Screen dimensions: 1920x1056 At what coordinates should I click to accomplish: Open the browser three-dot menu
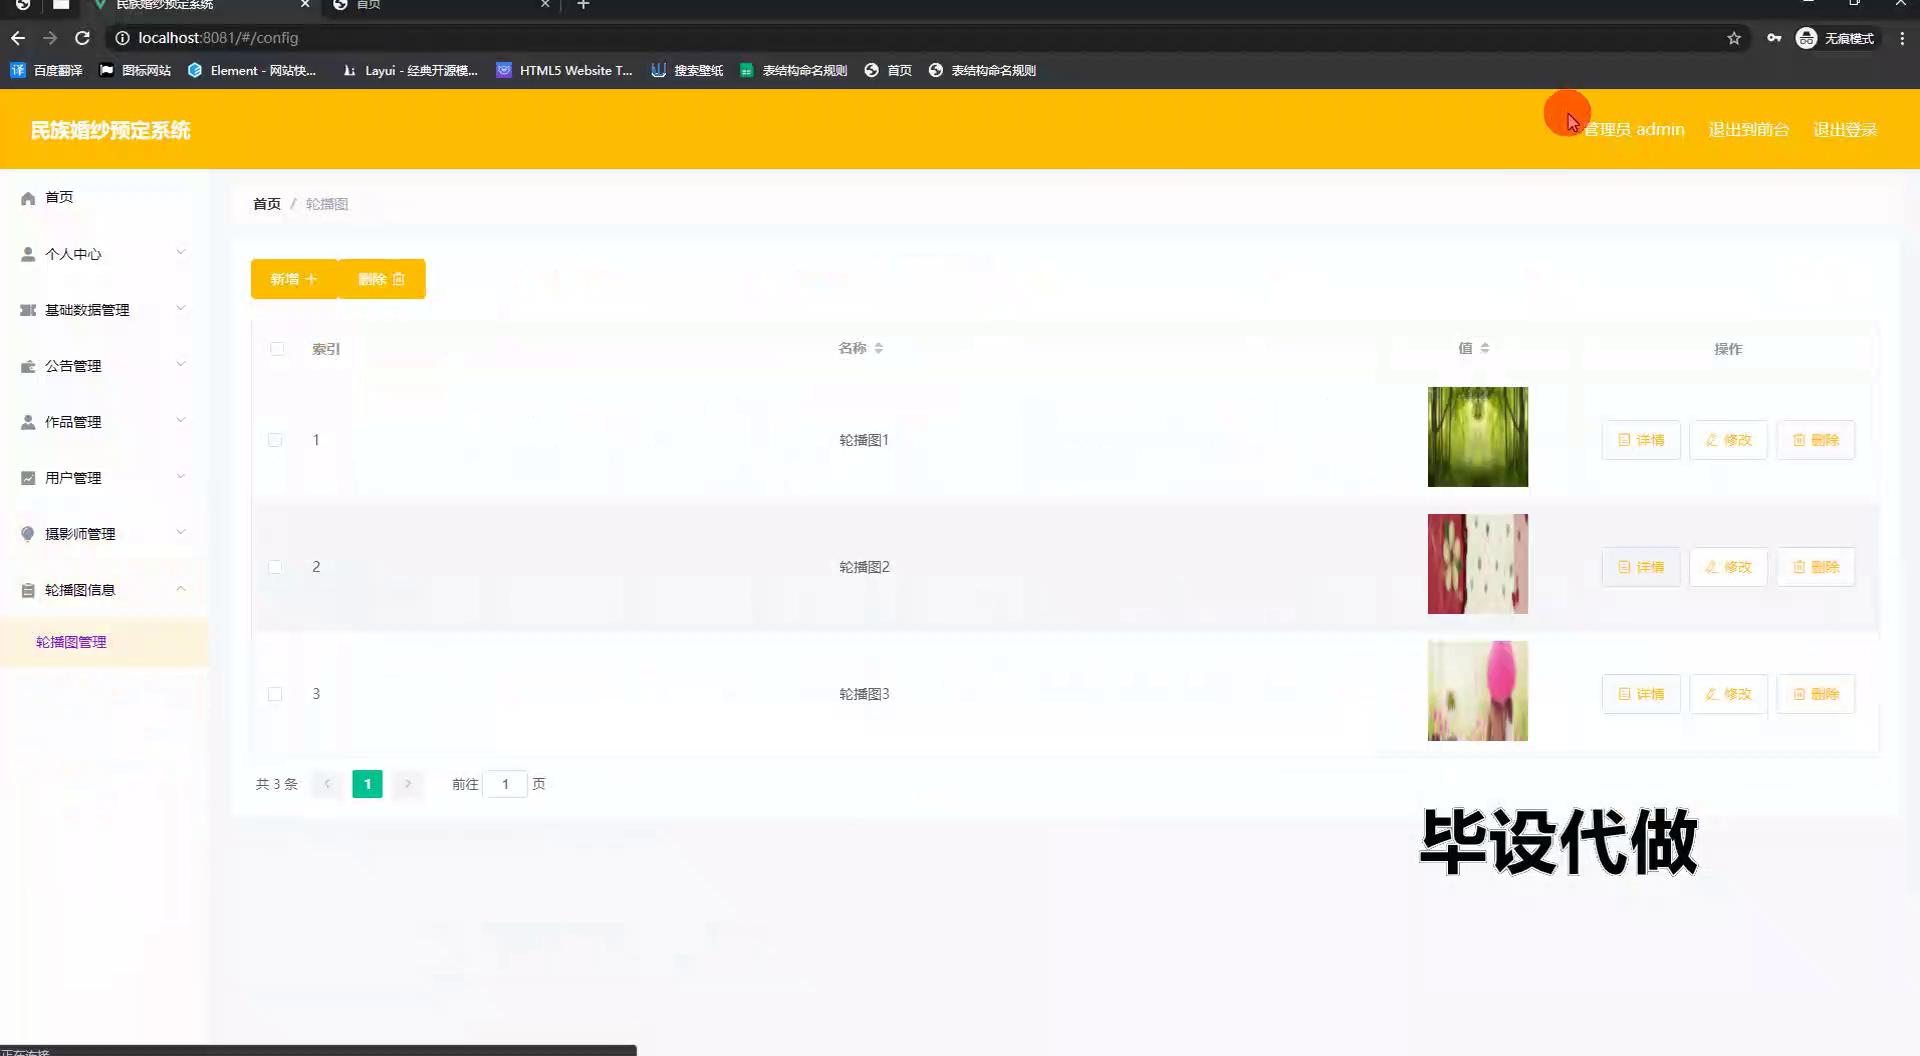[1902, 38]
